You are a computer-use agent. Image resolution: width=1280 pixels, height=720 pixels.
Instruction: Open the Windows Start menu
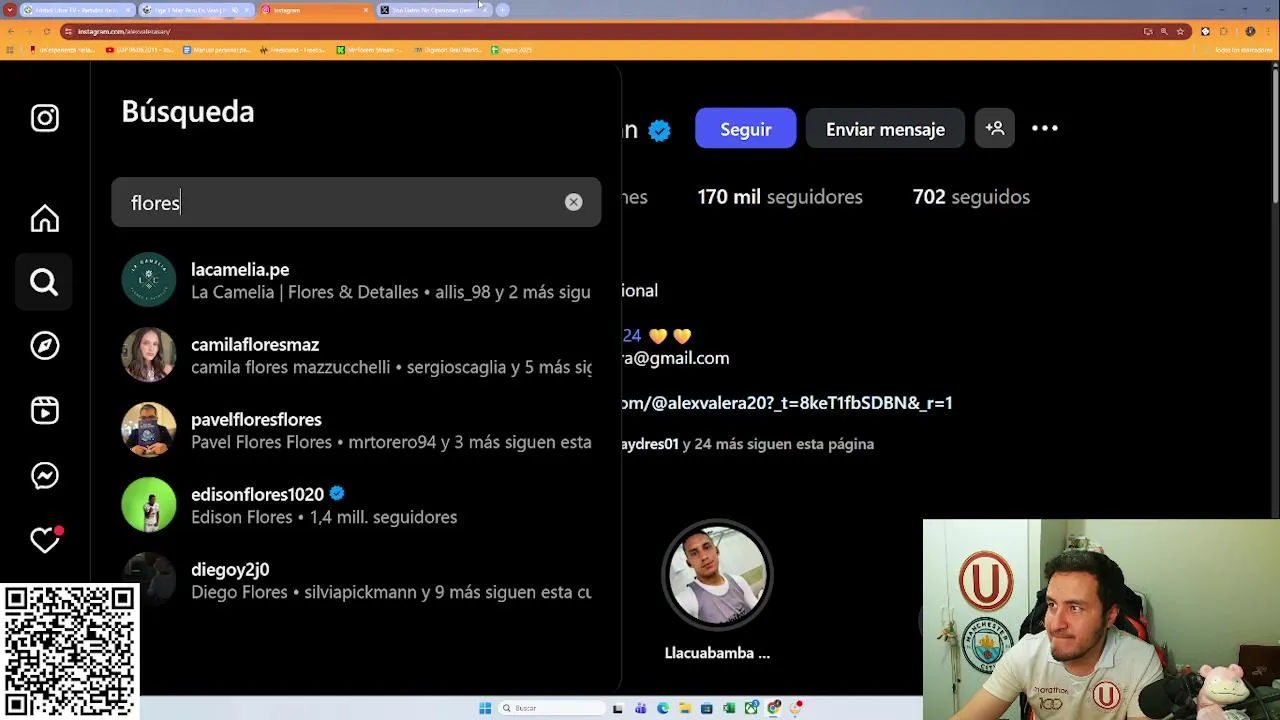485,708
